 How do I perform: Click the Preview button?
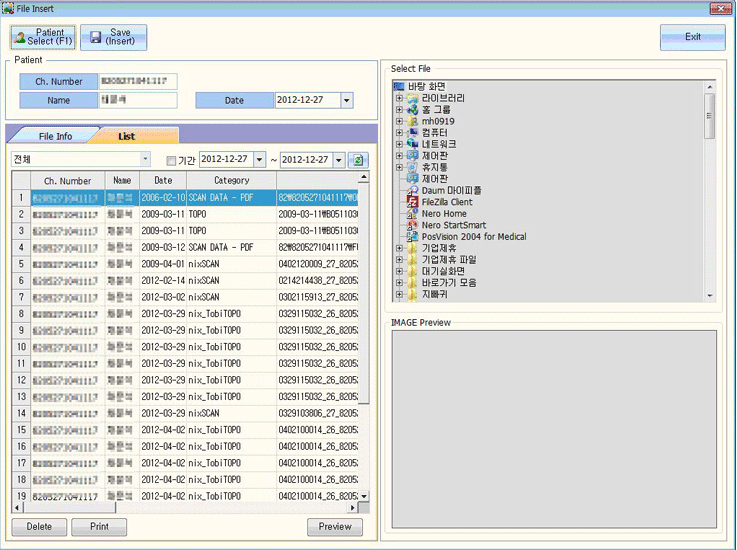click(x=334, y=526)
